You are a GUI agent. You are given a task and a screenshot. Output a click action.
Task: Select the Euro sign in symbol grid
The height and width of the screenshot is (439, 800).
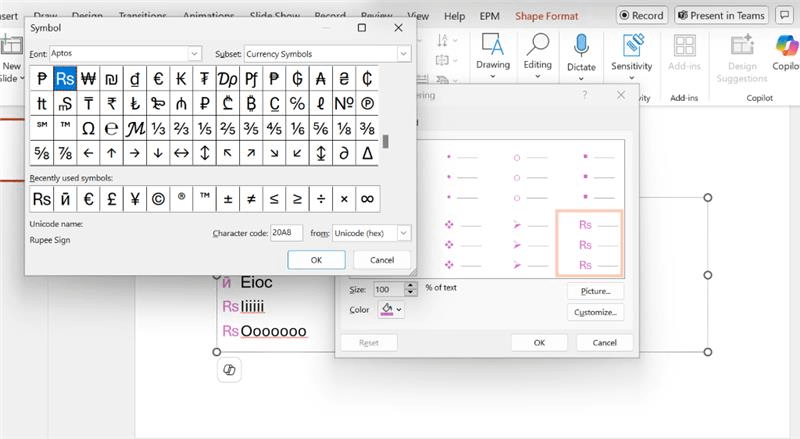pyautogui.click(x=158, y=79)
